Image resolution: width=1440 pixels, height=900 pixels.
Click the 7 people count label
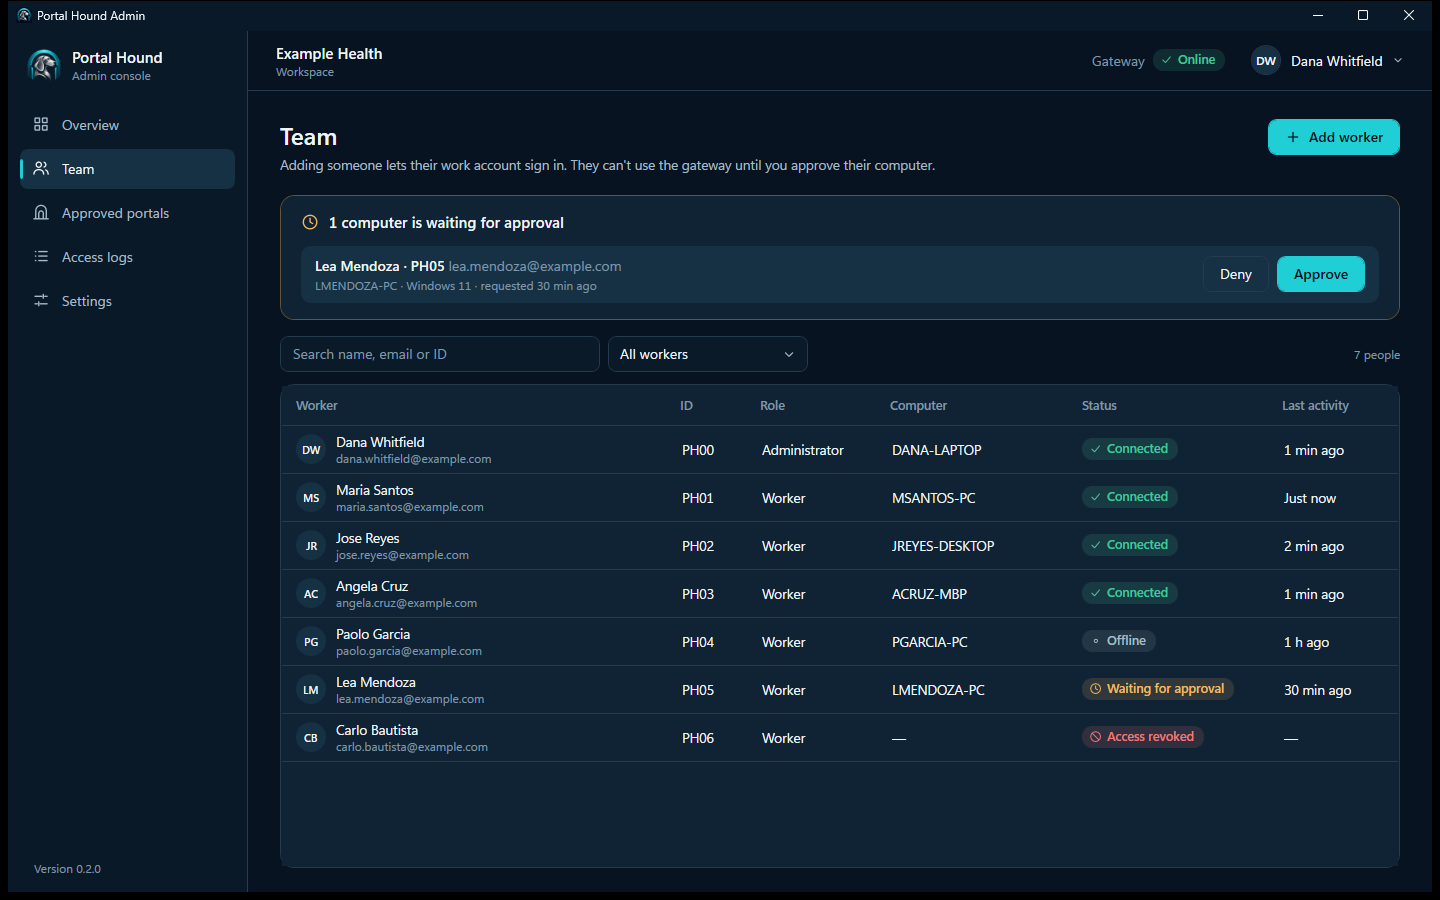pos(1377,355)
